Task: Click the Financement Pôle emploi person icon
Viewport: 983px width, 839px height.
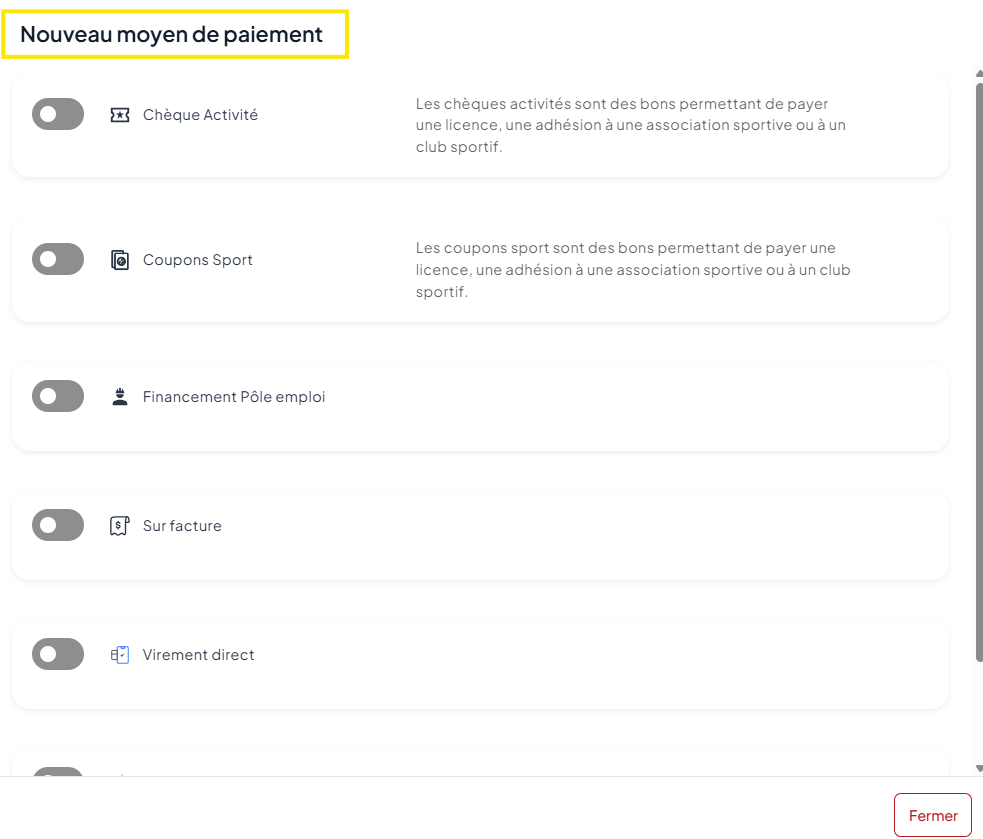Action: tap(120, 397)
